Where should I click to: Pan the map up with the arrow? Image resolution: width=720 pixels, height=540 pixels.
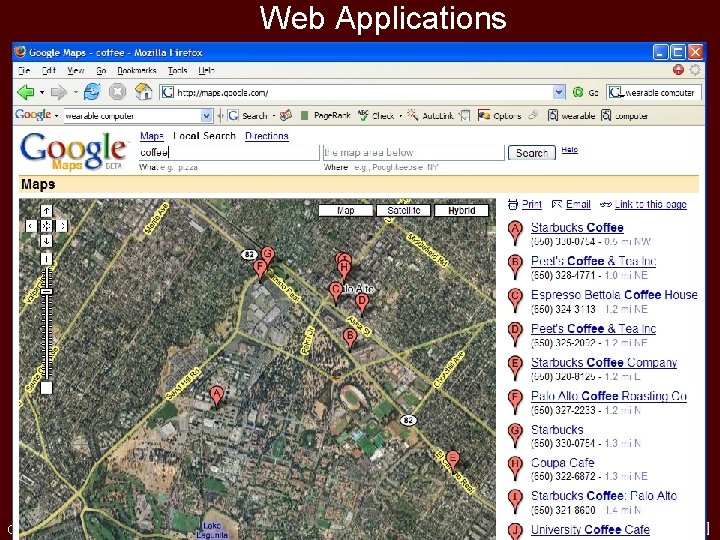coord(46,211)
